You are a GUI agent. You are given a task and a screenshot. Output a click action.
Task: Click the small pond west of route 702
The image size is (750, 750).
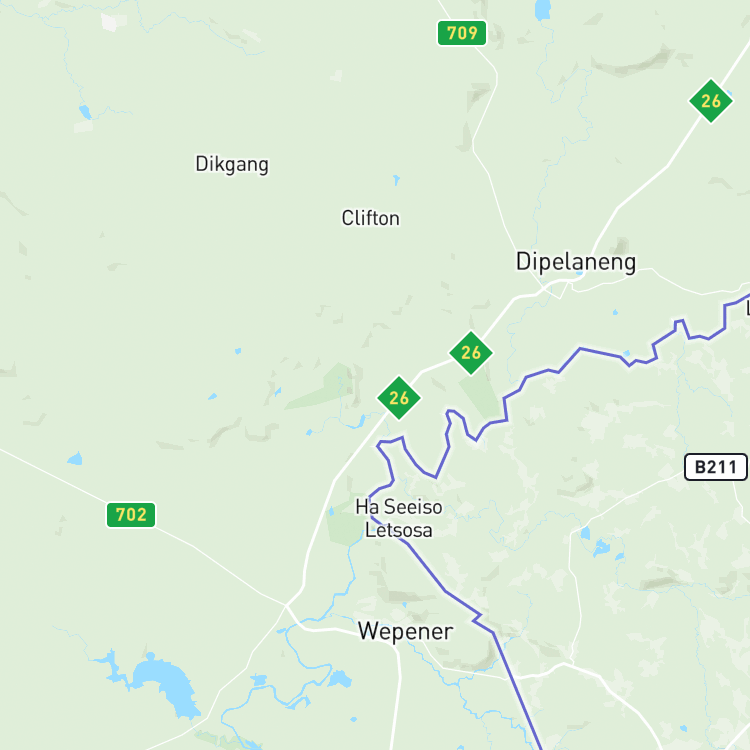(75, 459)
